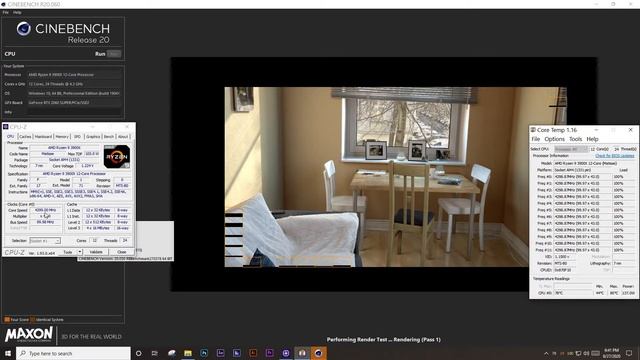Click the Cores count field in CPU-Z
This screenshot has height=360, width=640.
[94, 241]
